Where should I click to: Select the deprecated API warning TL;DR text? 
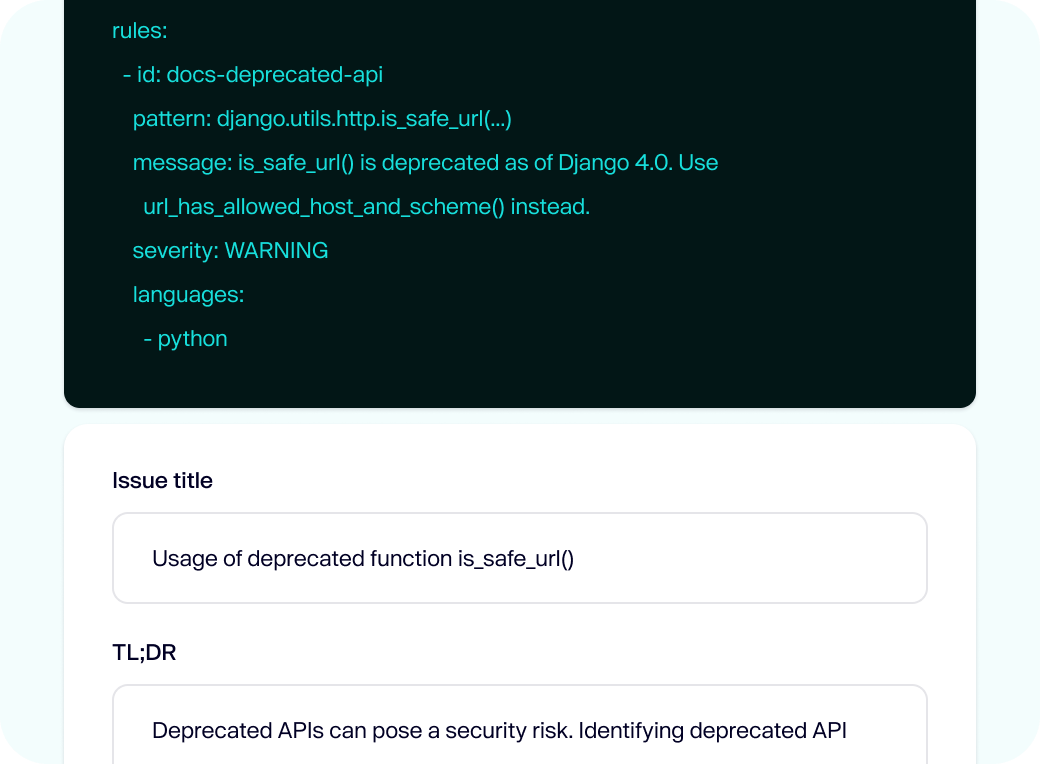click(x=498, y=730)
